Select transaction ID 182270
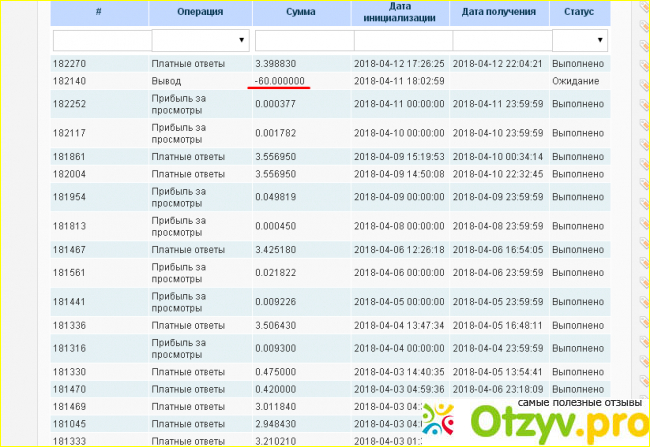This screenshot has height=447, width=650. pos(69,64)
